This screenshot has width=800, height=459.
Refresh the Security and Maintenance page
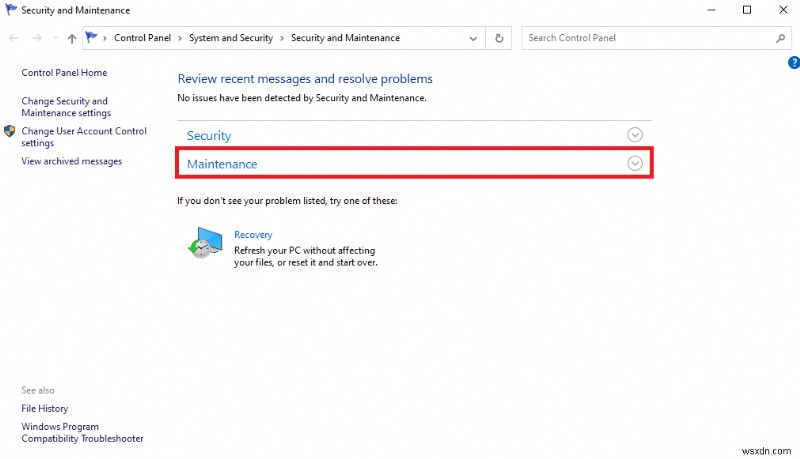coord(499,38)
